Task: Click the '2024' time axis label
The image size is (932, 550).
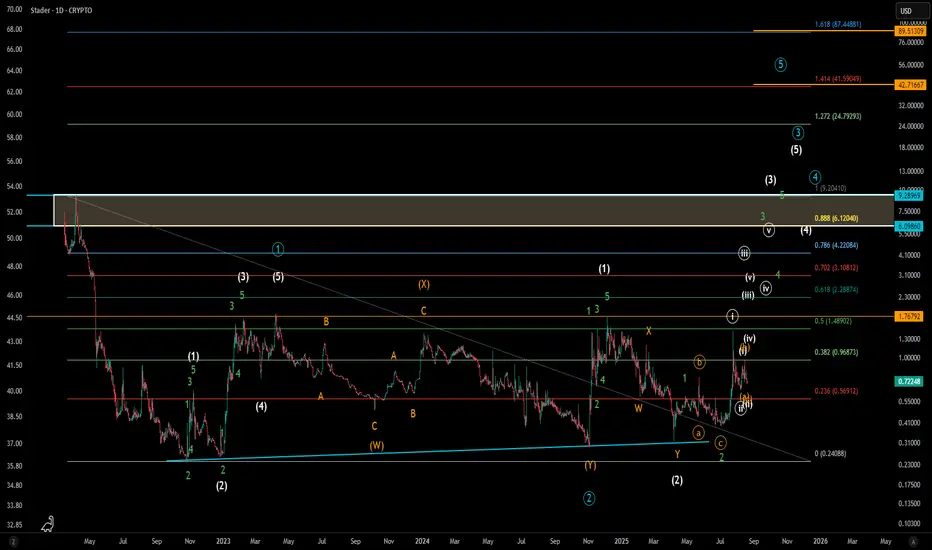Action: point(422,541)
